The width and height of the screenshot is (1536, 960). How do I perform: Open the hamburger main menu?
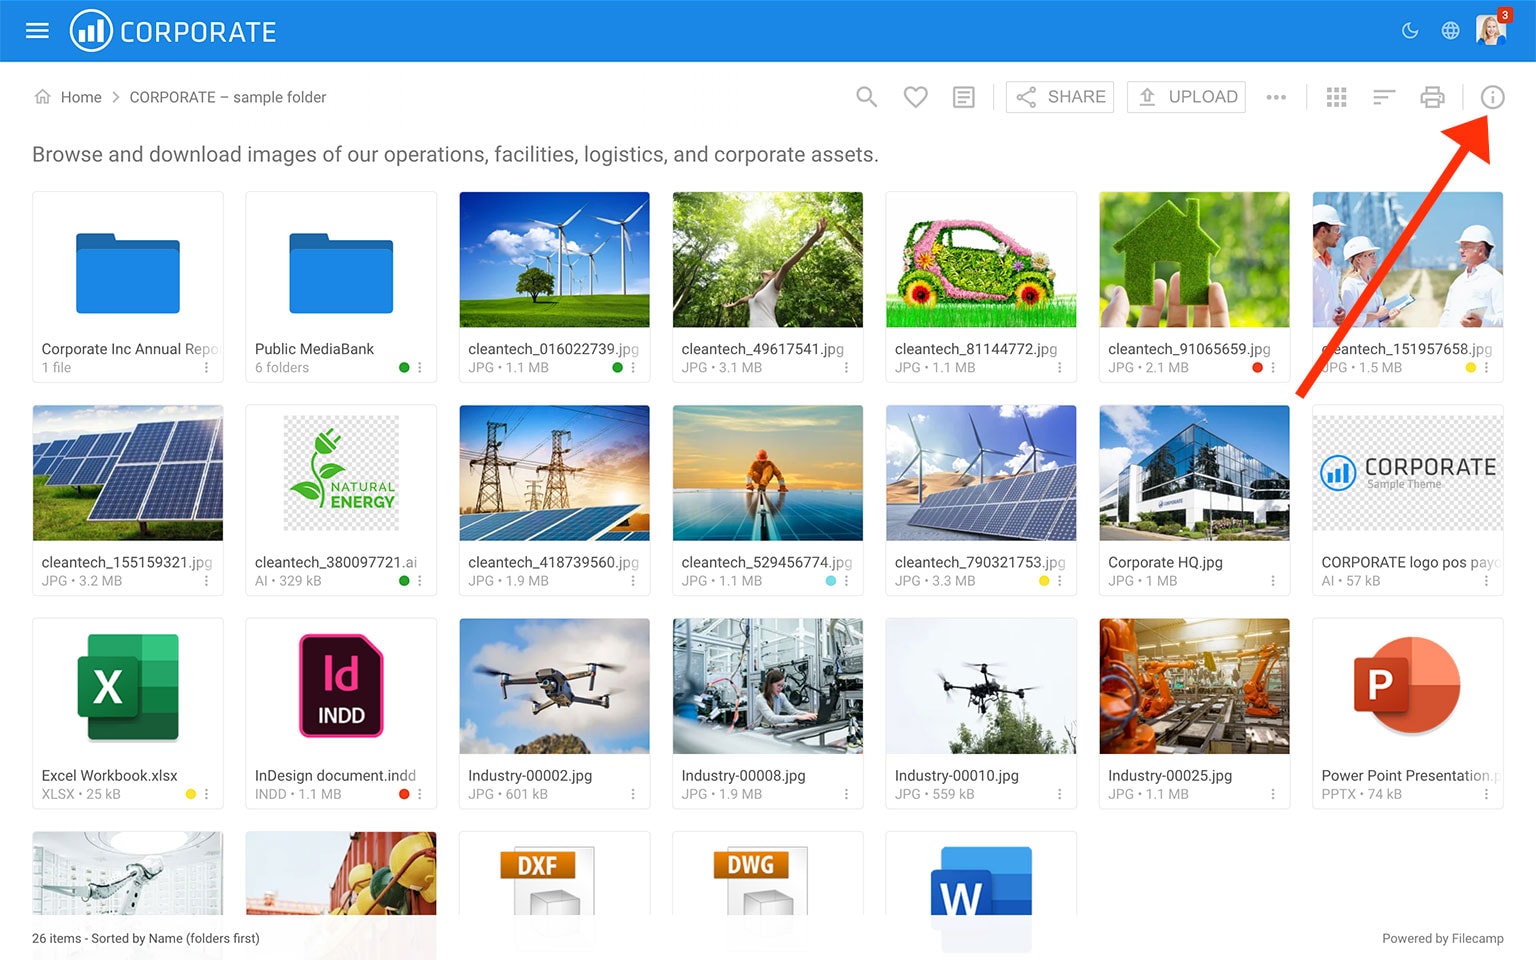coord(37,31)
